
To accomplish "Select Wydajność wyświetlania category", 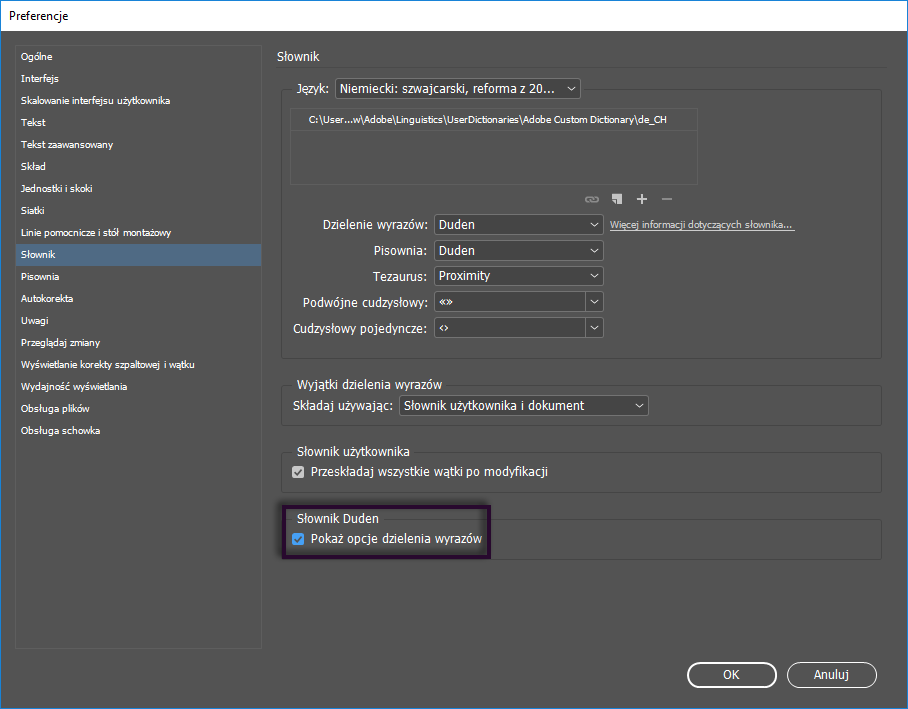I will [138, 387].
